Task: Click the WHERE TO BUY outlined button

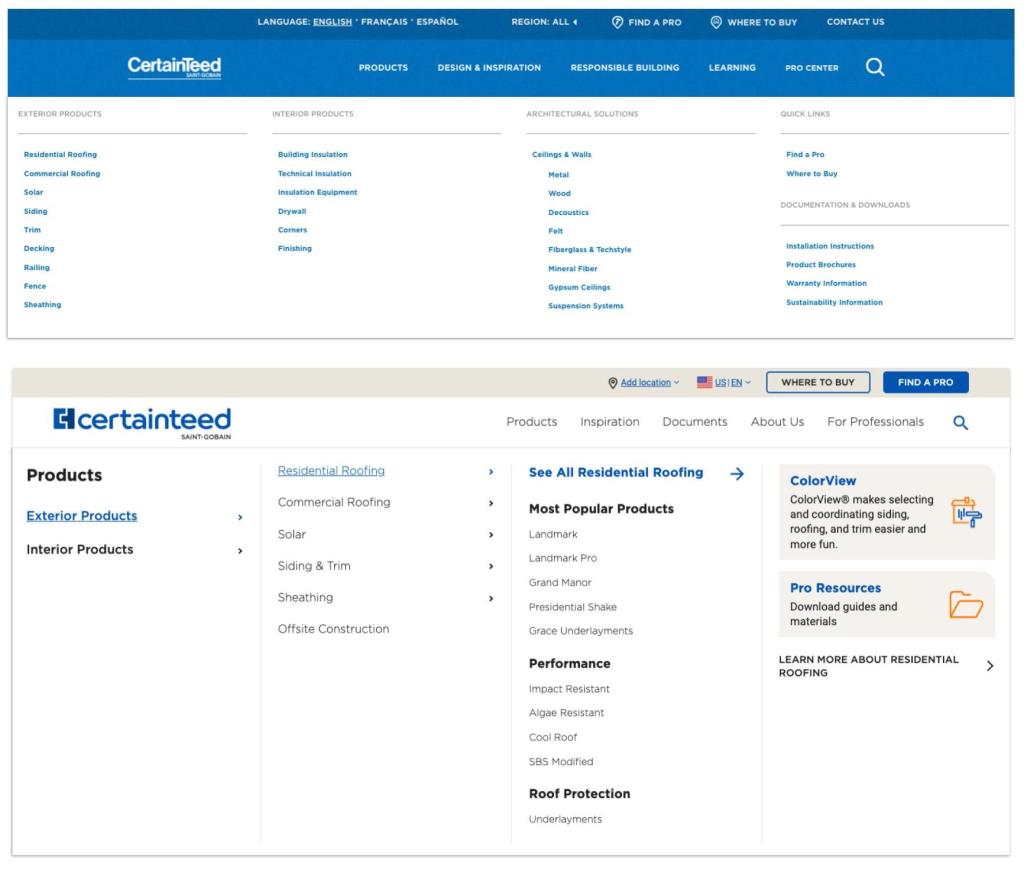Action: point(818,382)
